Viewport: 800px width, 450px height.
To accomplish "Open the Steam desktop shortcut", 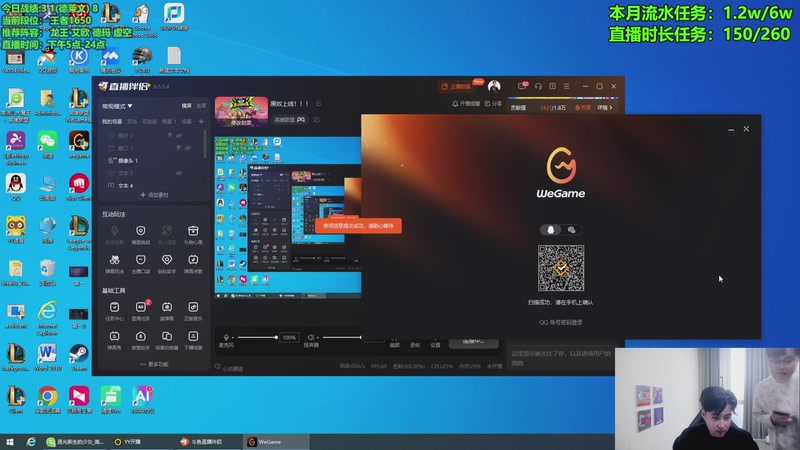I will (79, 357).
